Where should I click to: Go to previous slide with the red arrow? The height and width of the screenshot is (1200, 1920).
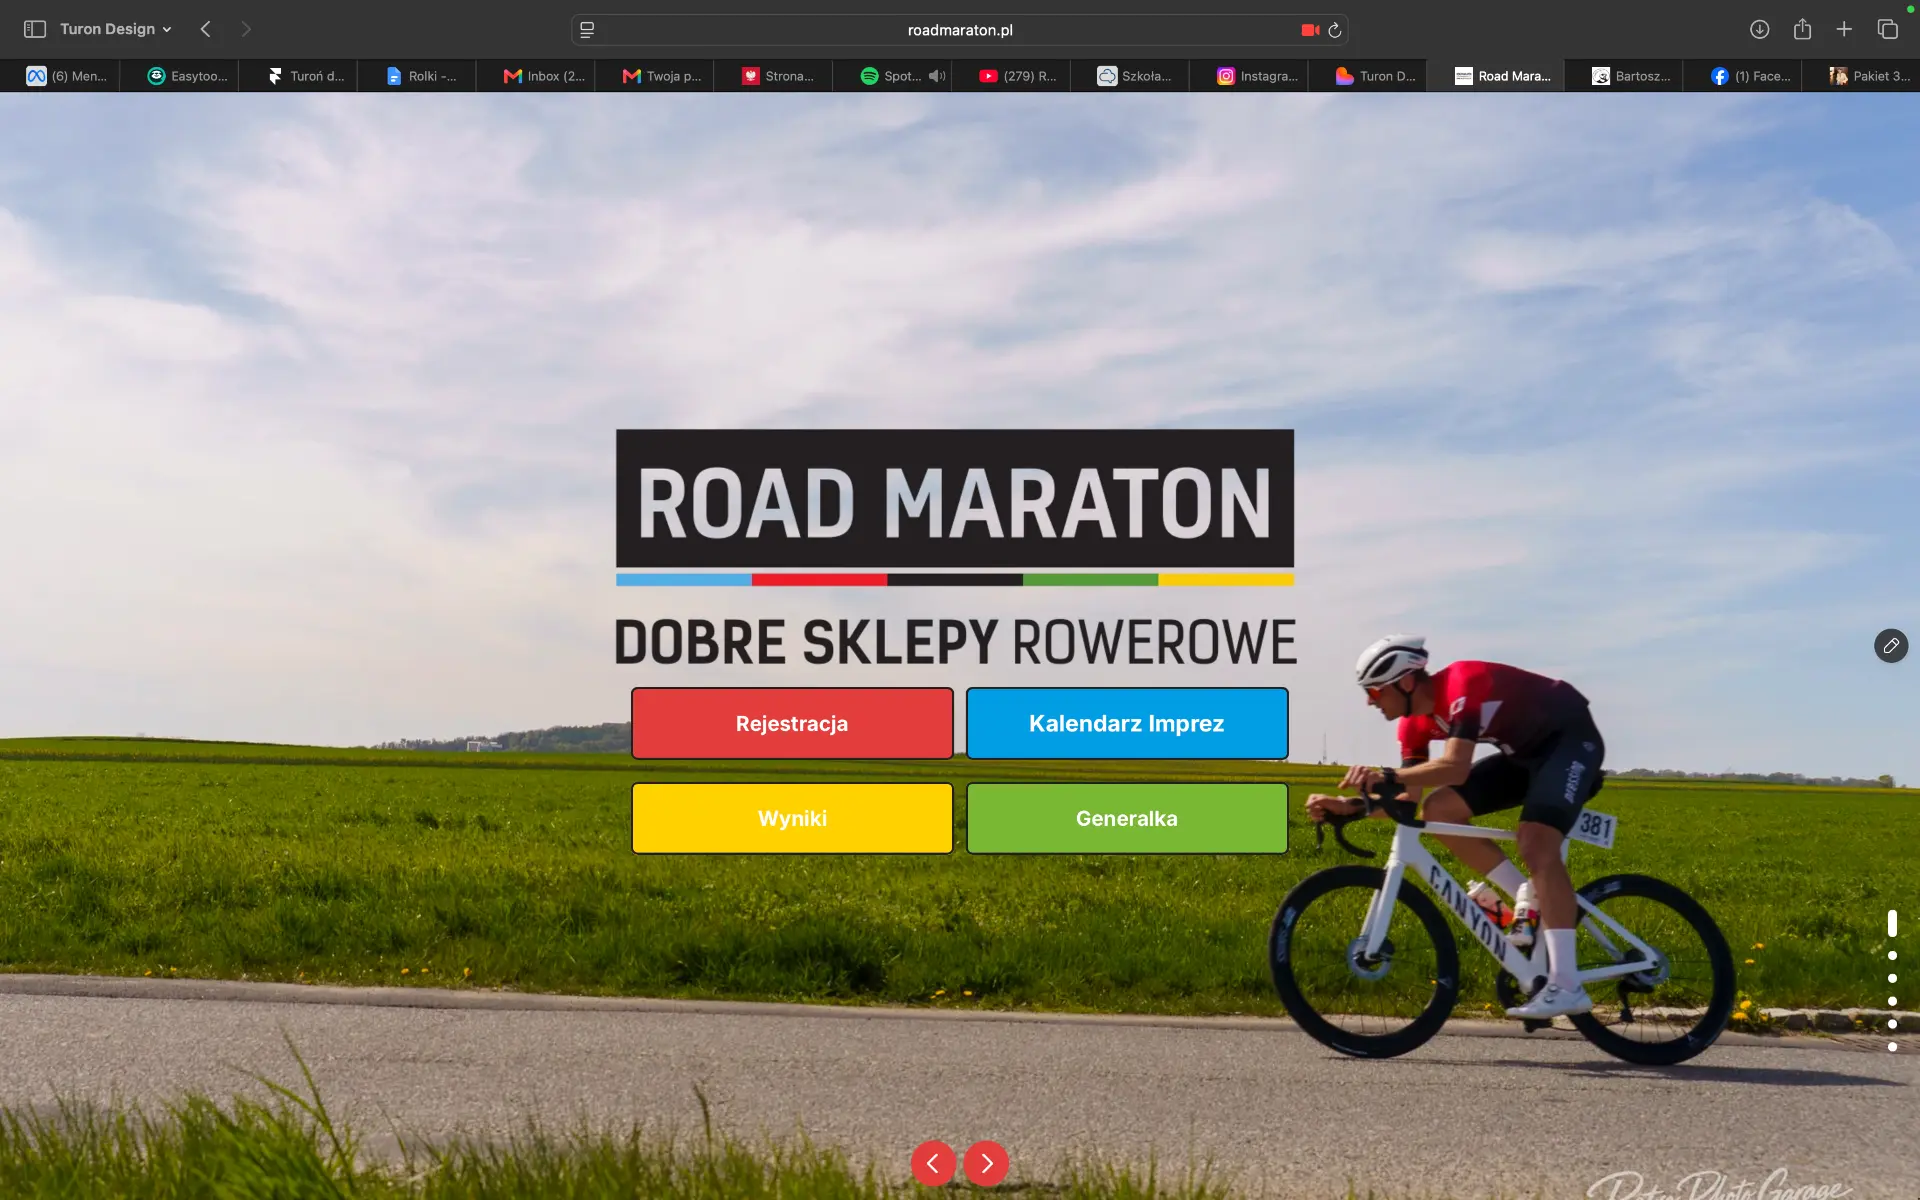click(x=933, y=1163)
